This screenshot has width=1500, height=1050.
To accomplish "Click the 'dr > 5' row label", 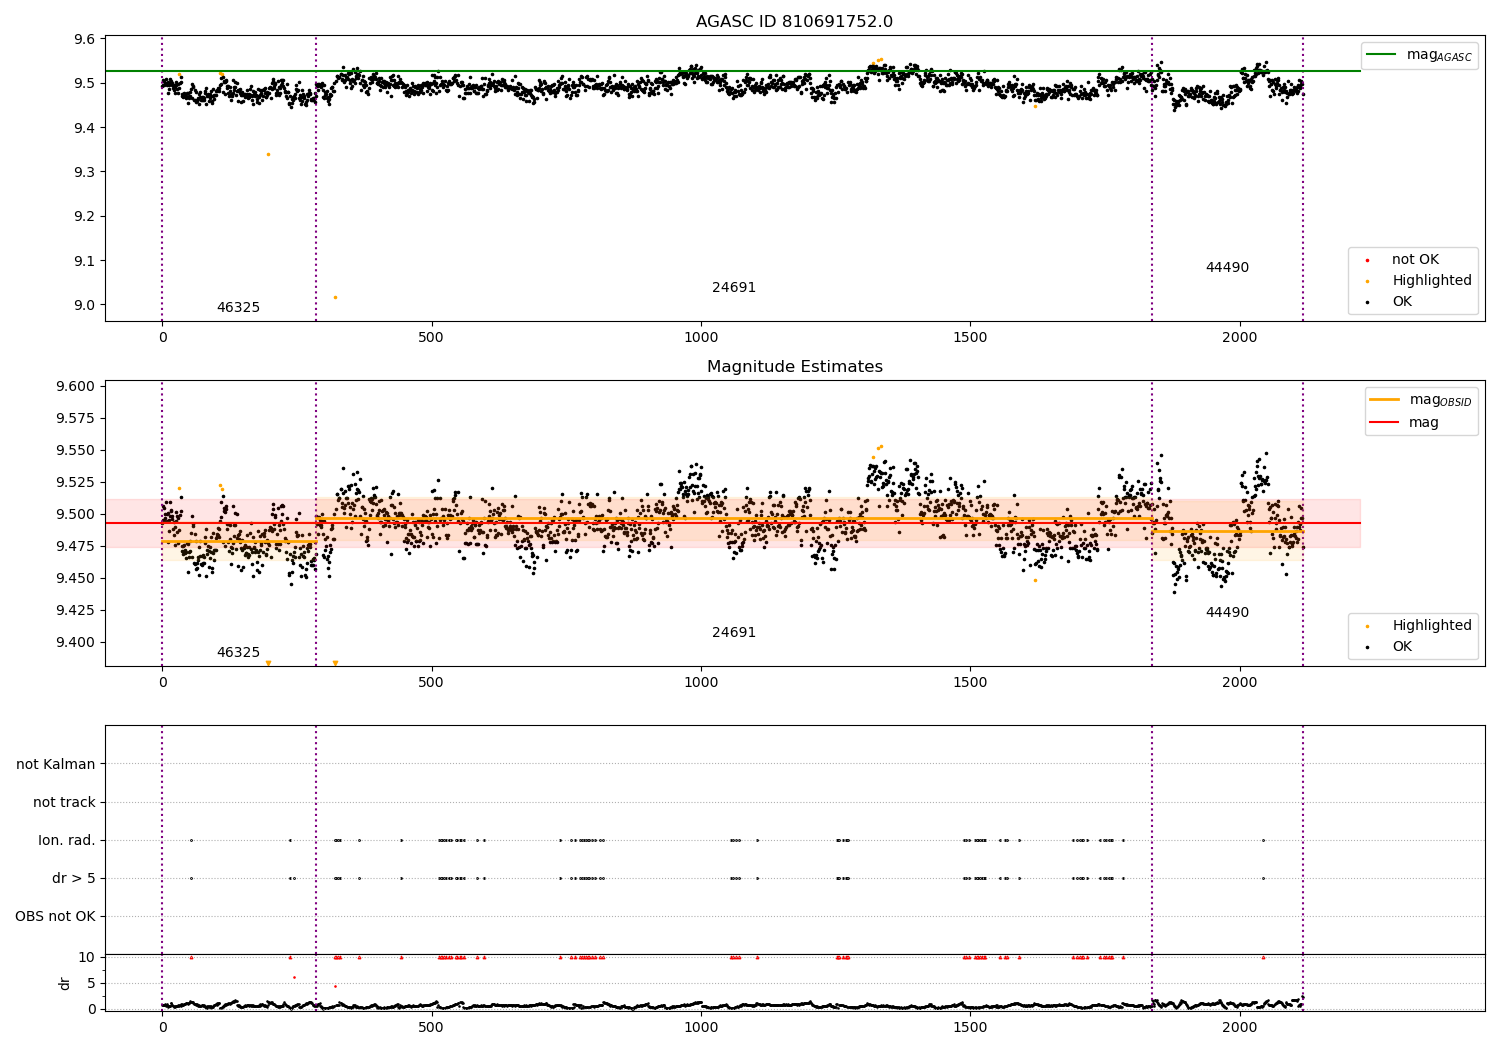I will (x=74, y=879).
